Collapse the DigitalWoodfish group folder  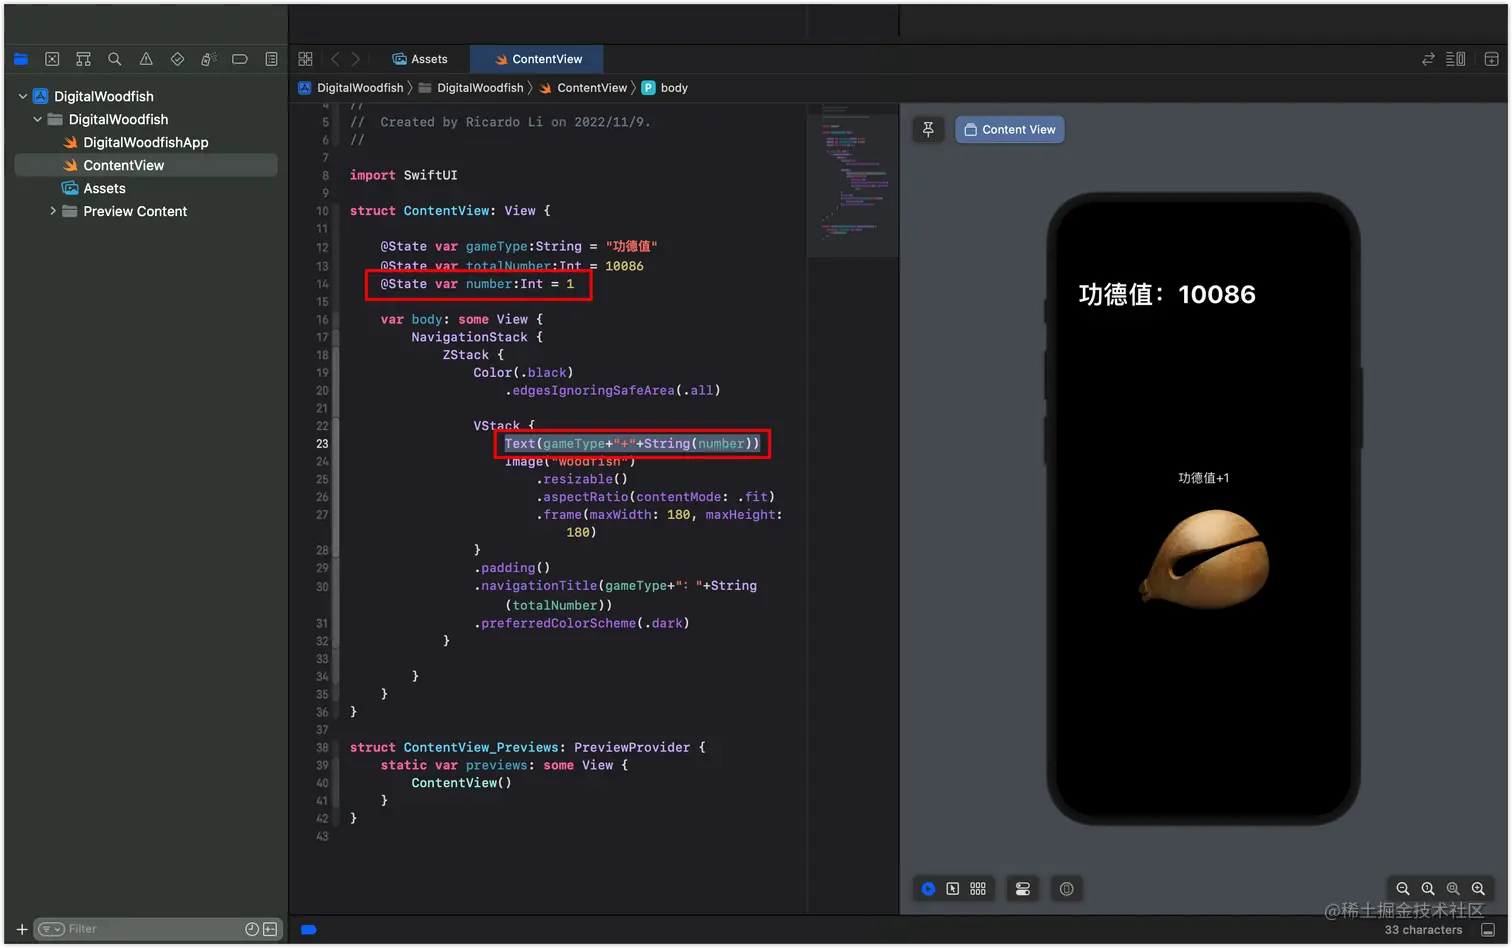click(x=38, y=119)
